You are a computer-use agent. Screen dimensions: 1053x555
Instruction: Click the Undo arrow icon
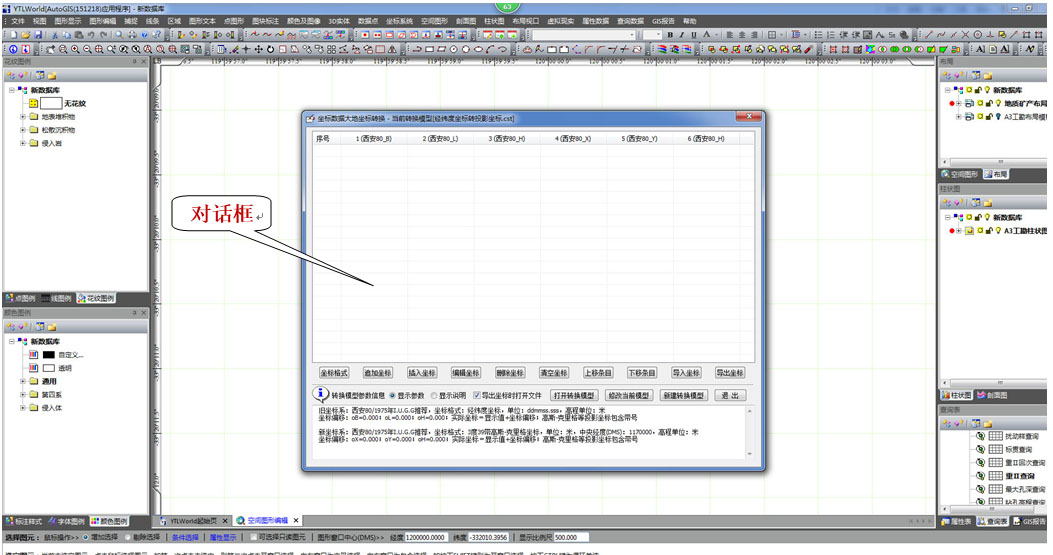point(91,35)
